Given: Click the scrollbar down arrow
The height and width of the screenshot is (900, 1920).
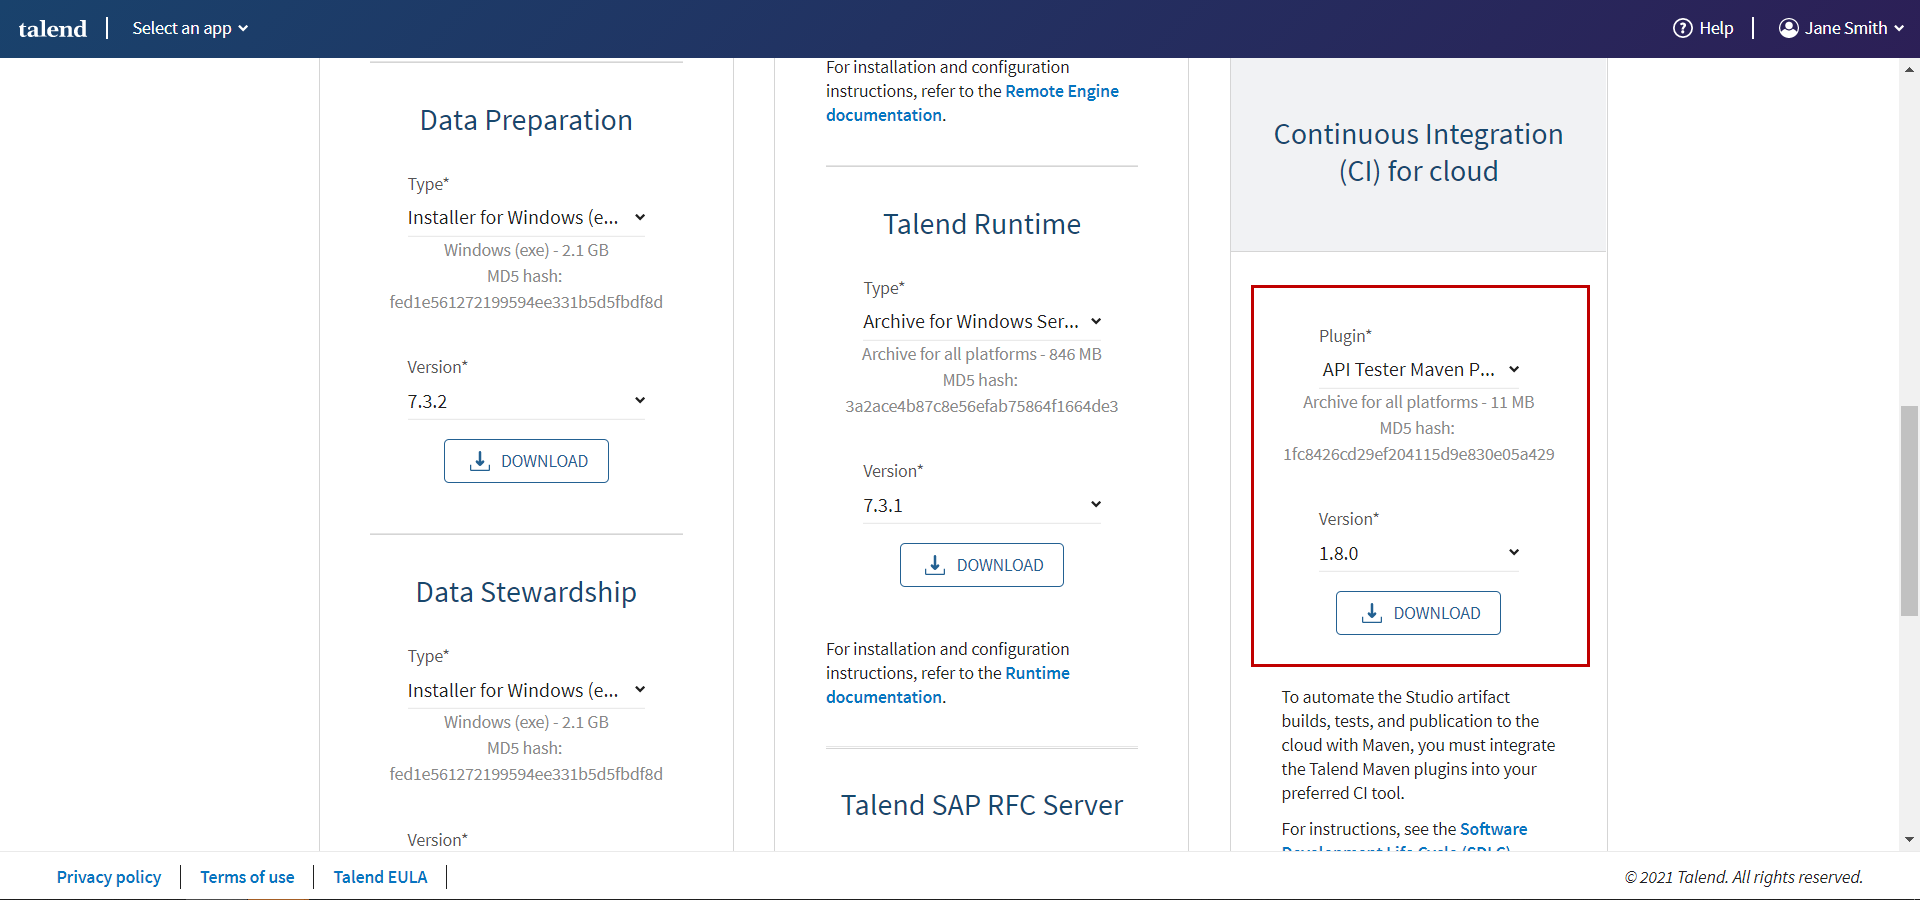Looking at the screenshot, I should (1909, 840).
